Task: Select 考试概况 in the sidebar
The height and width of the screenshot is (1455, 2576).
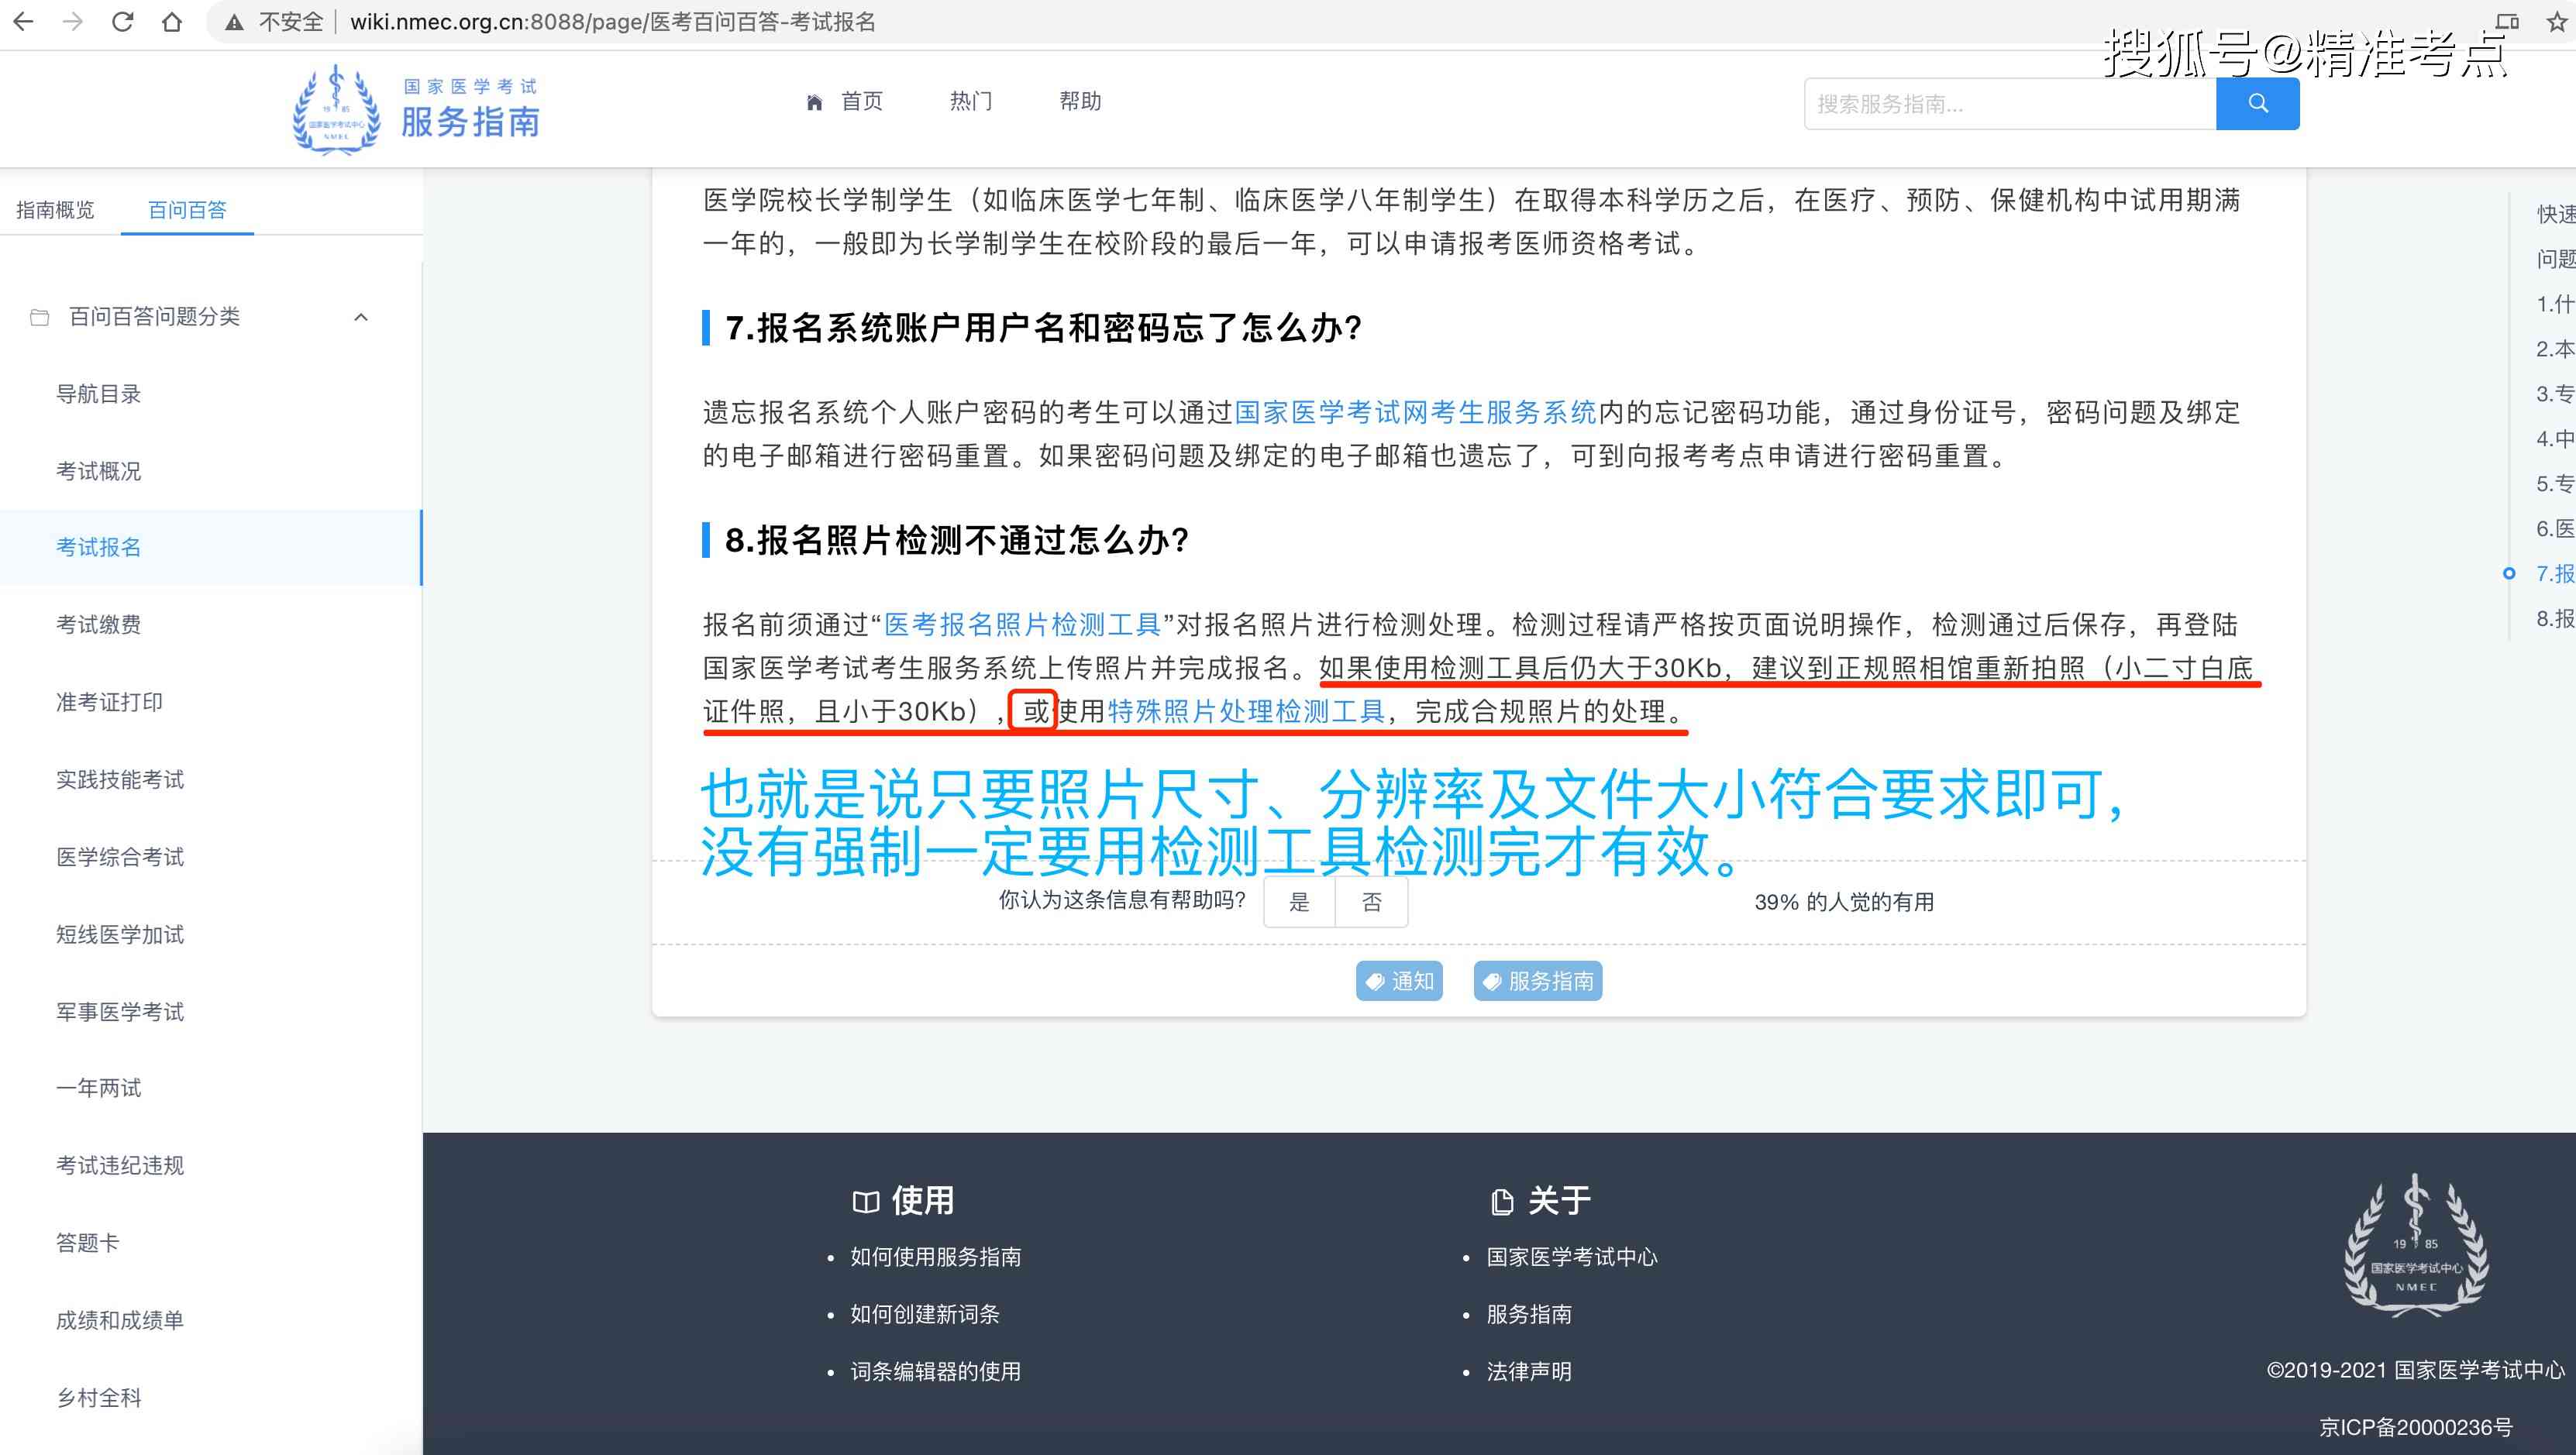Action: pyautogui.click(x=98, y=471)
